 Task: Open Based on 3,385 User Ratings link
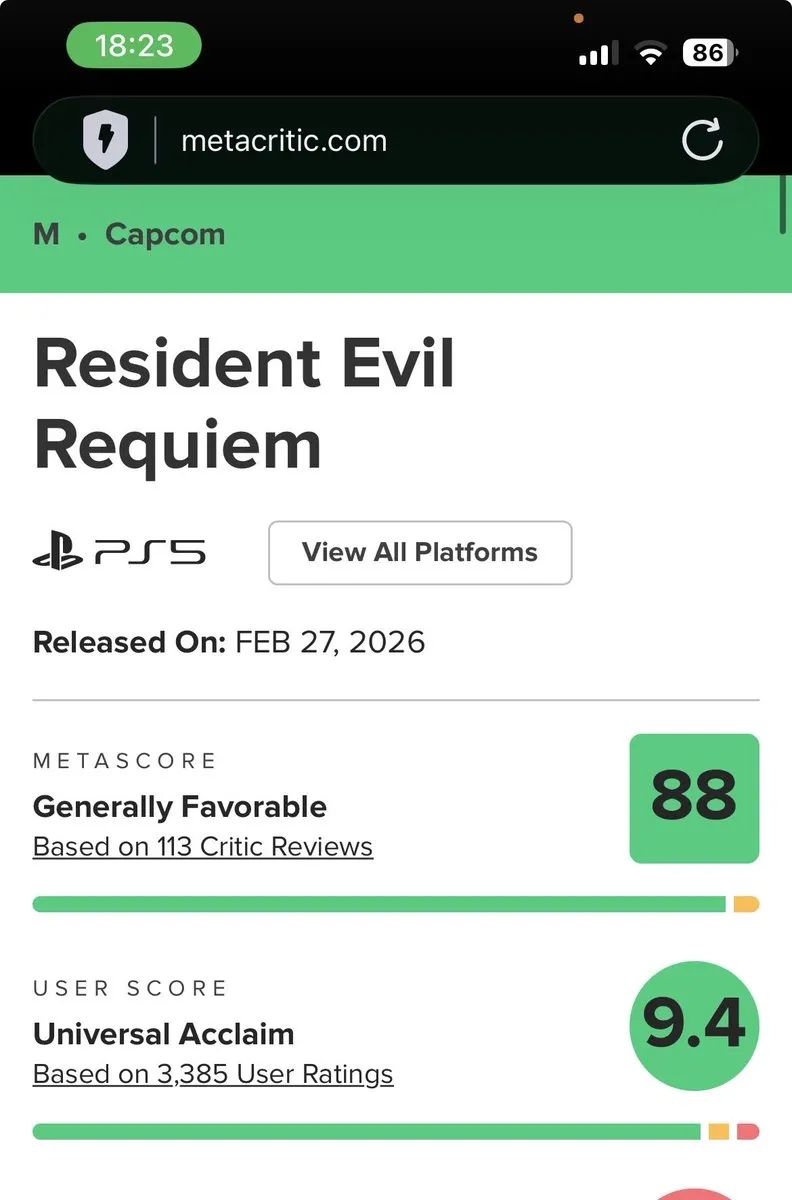tap(213, 1074)
